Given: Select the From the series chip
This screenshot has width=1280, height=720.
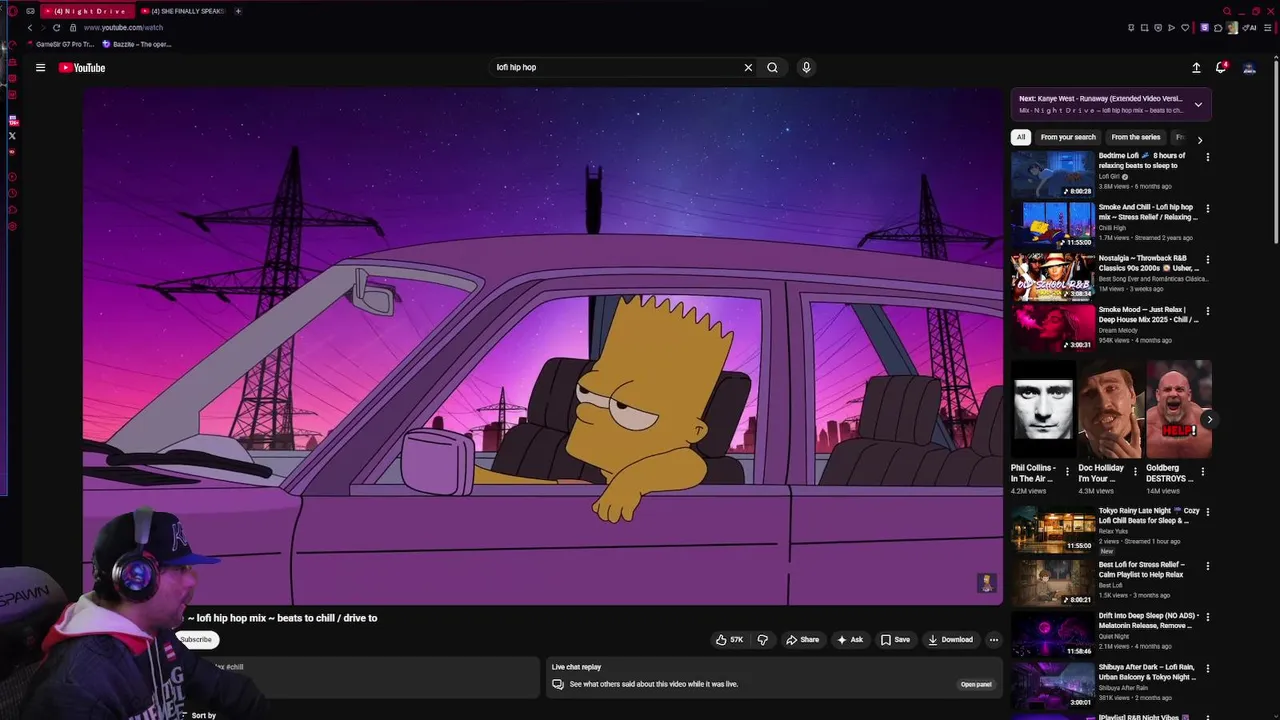Looking at the screenshot, I should point(1136,137).
